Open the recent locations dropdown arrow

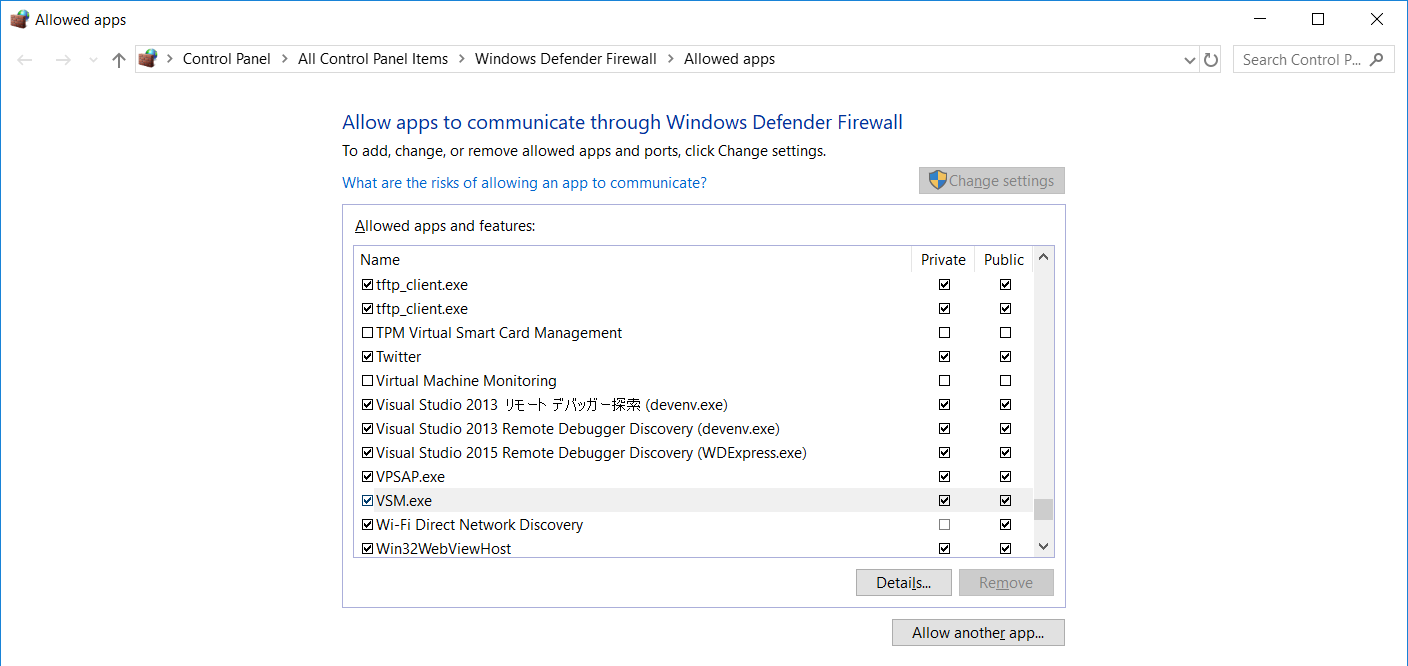click(94, 60)
